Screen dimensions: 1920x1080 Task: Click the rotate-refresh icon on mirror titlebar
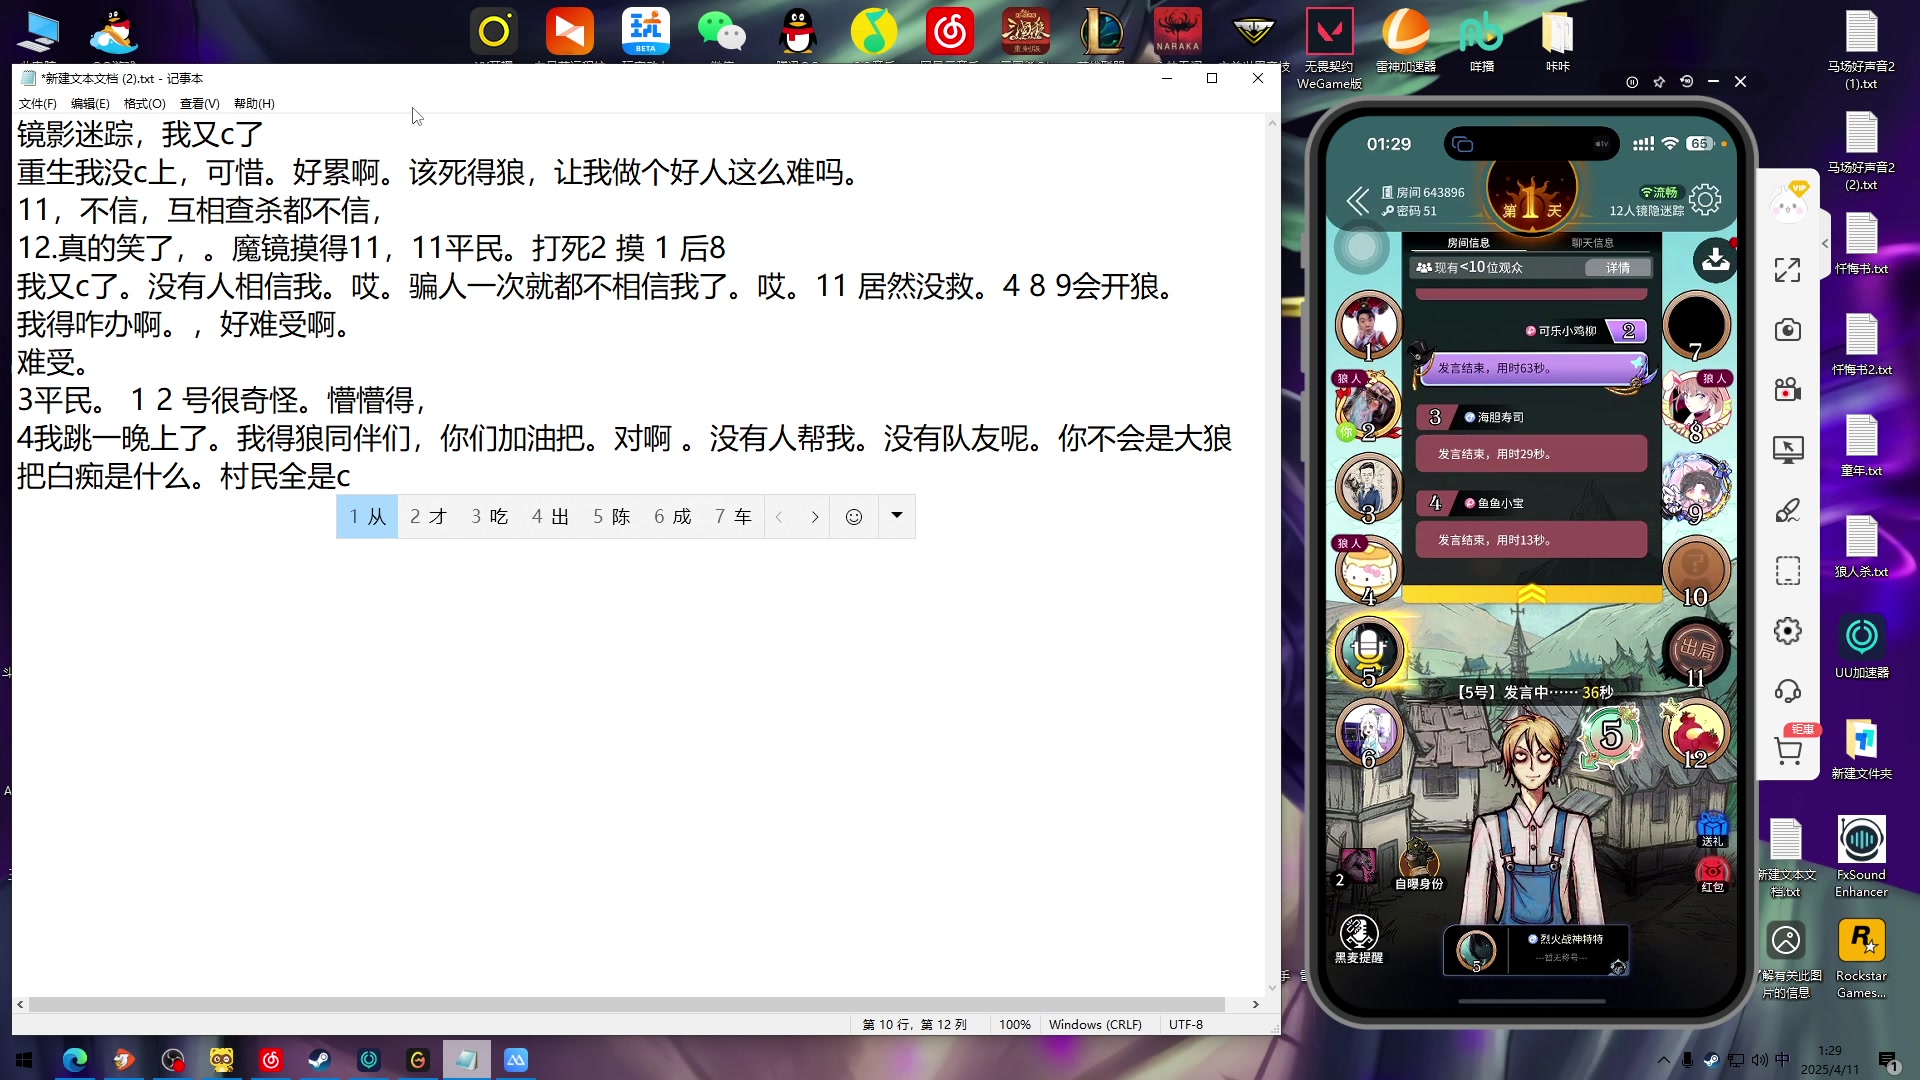(x=1686, y=82)
